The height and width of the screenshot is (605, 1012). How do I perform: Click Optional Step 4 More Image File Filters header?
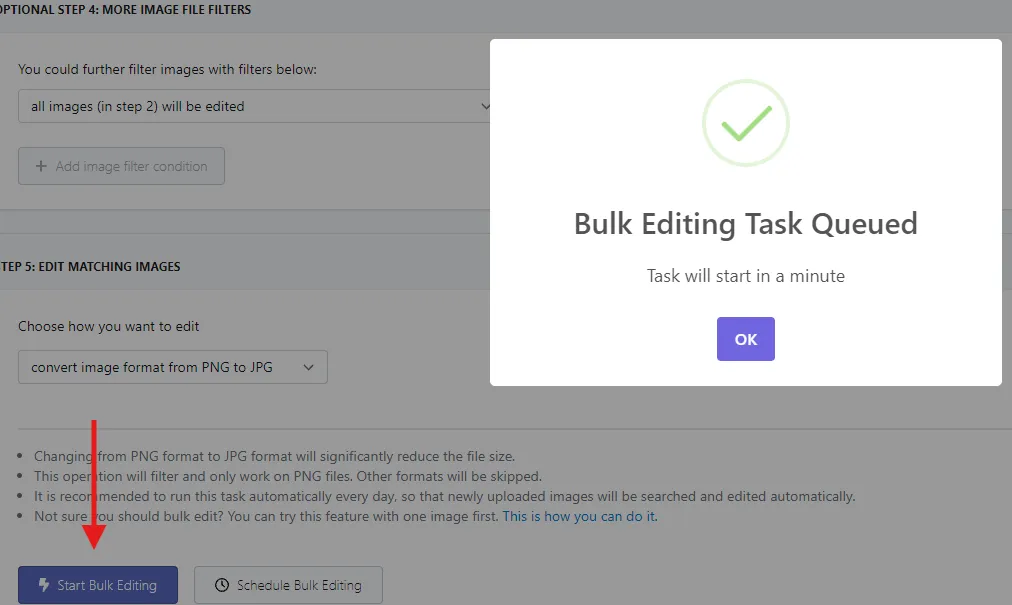coord(125,10)
